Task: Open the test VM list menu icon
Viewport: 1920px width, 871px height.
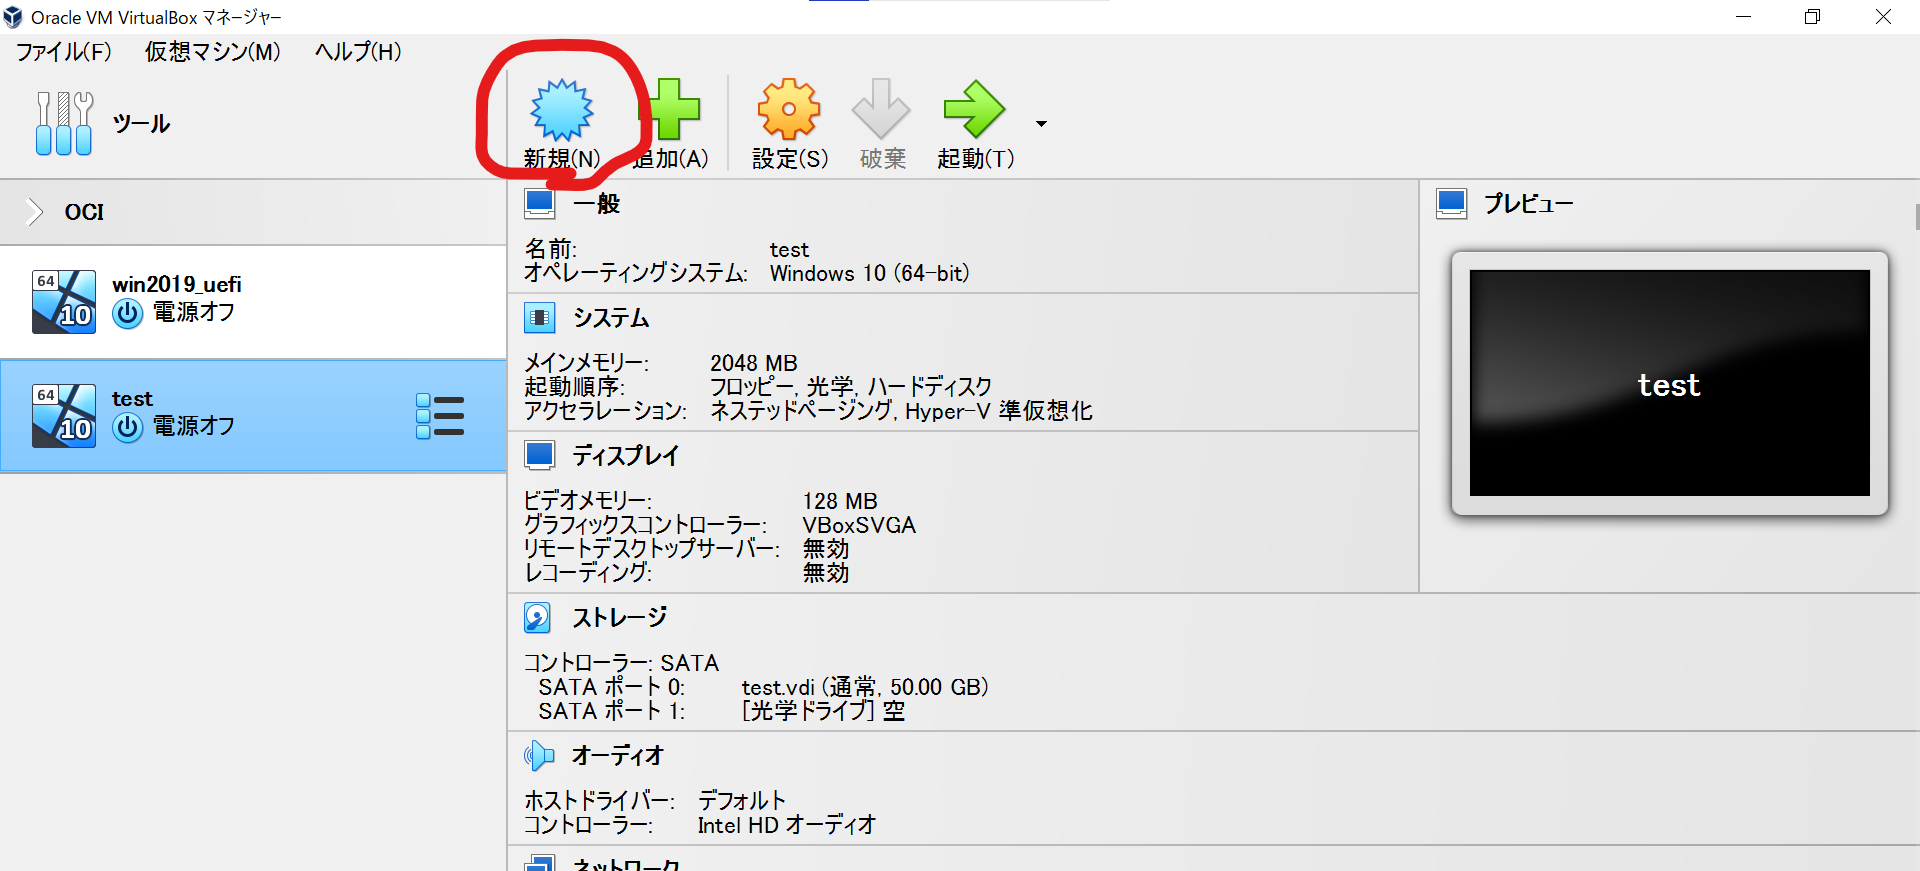Action: click(x=440, y=416)
